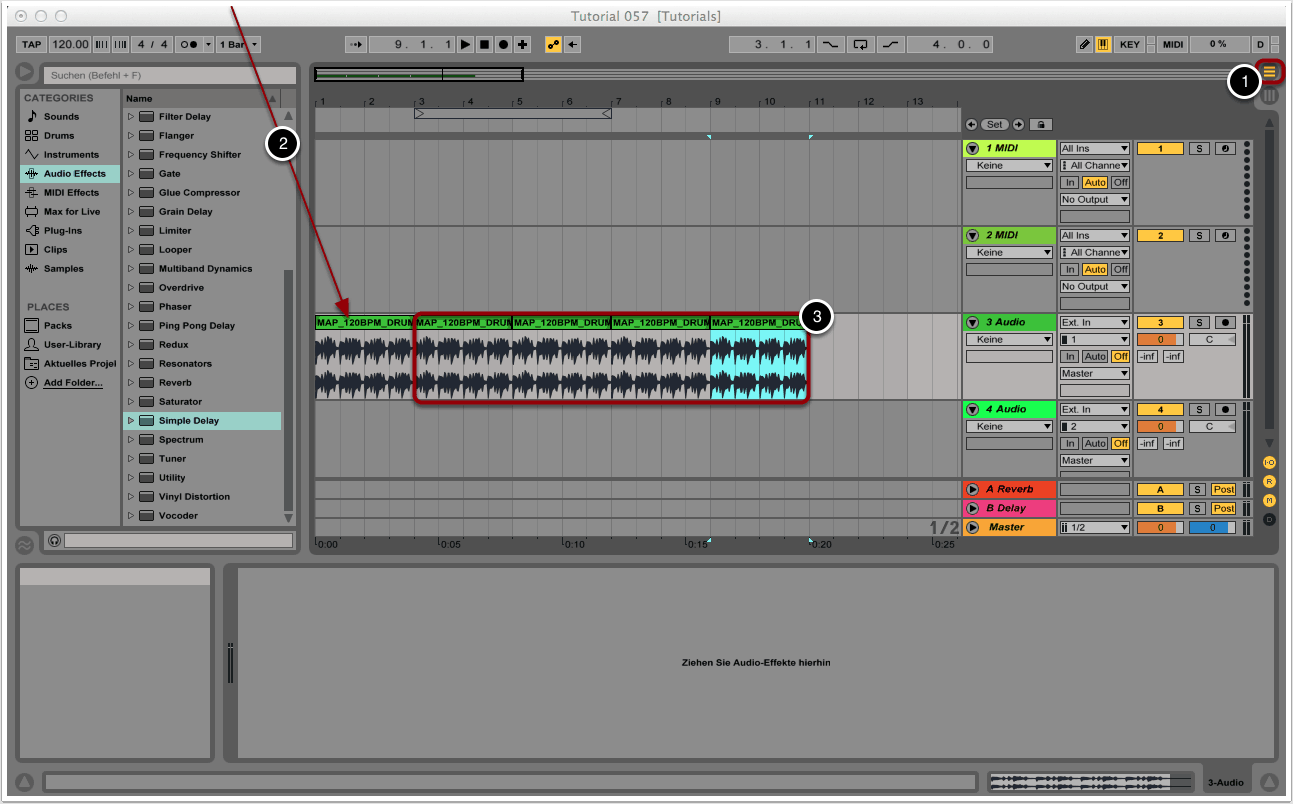Viewport: 1293px width, 804px height.
Task: Collapse the 2 MIDI track with its fold triangle
Action: point(972,236)
